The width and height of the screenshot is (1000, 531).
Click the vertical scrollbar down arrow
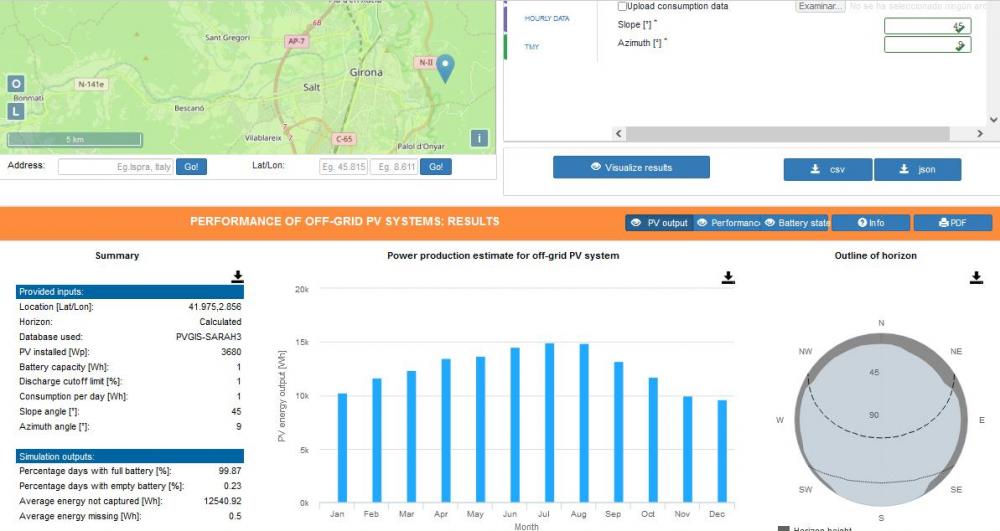(993, 119)
